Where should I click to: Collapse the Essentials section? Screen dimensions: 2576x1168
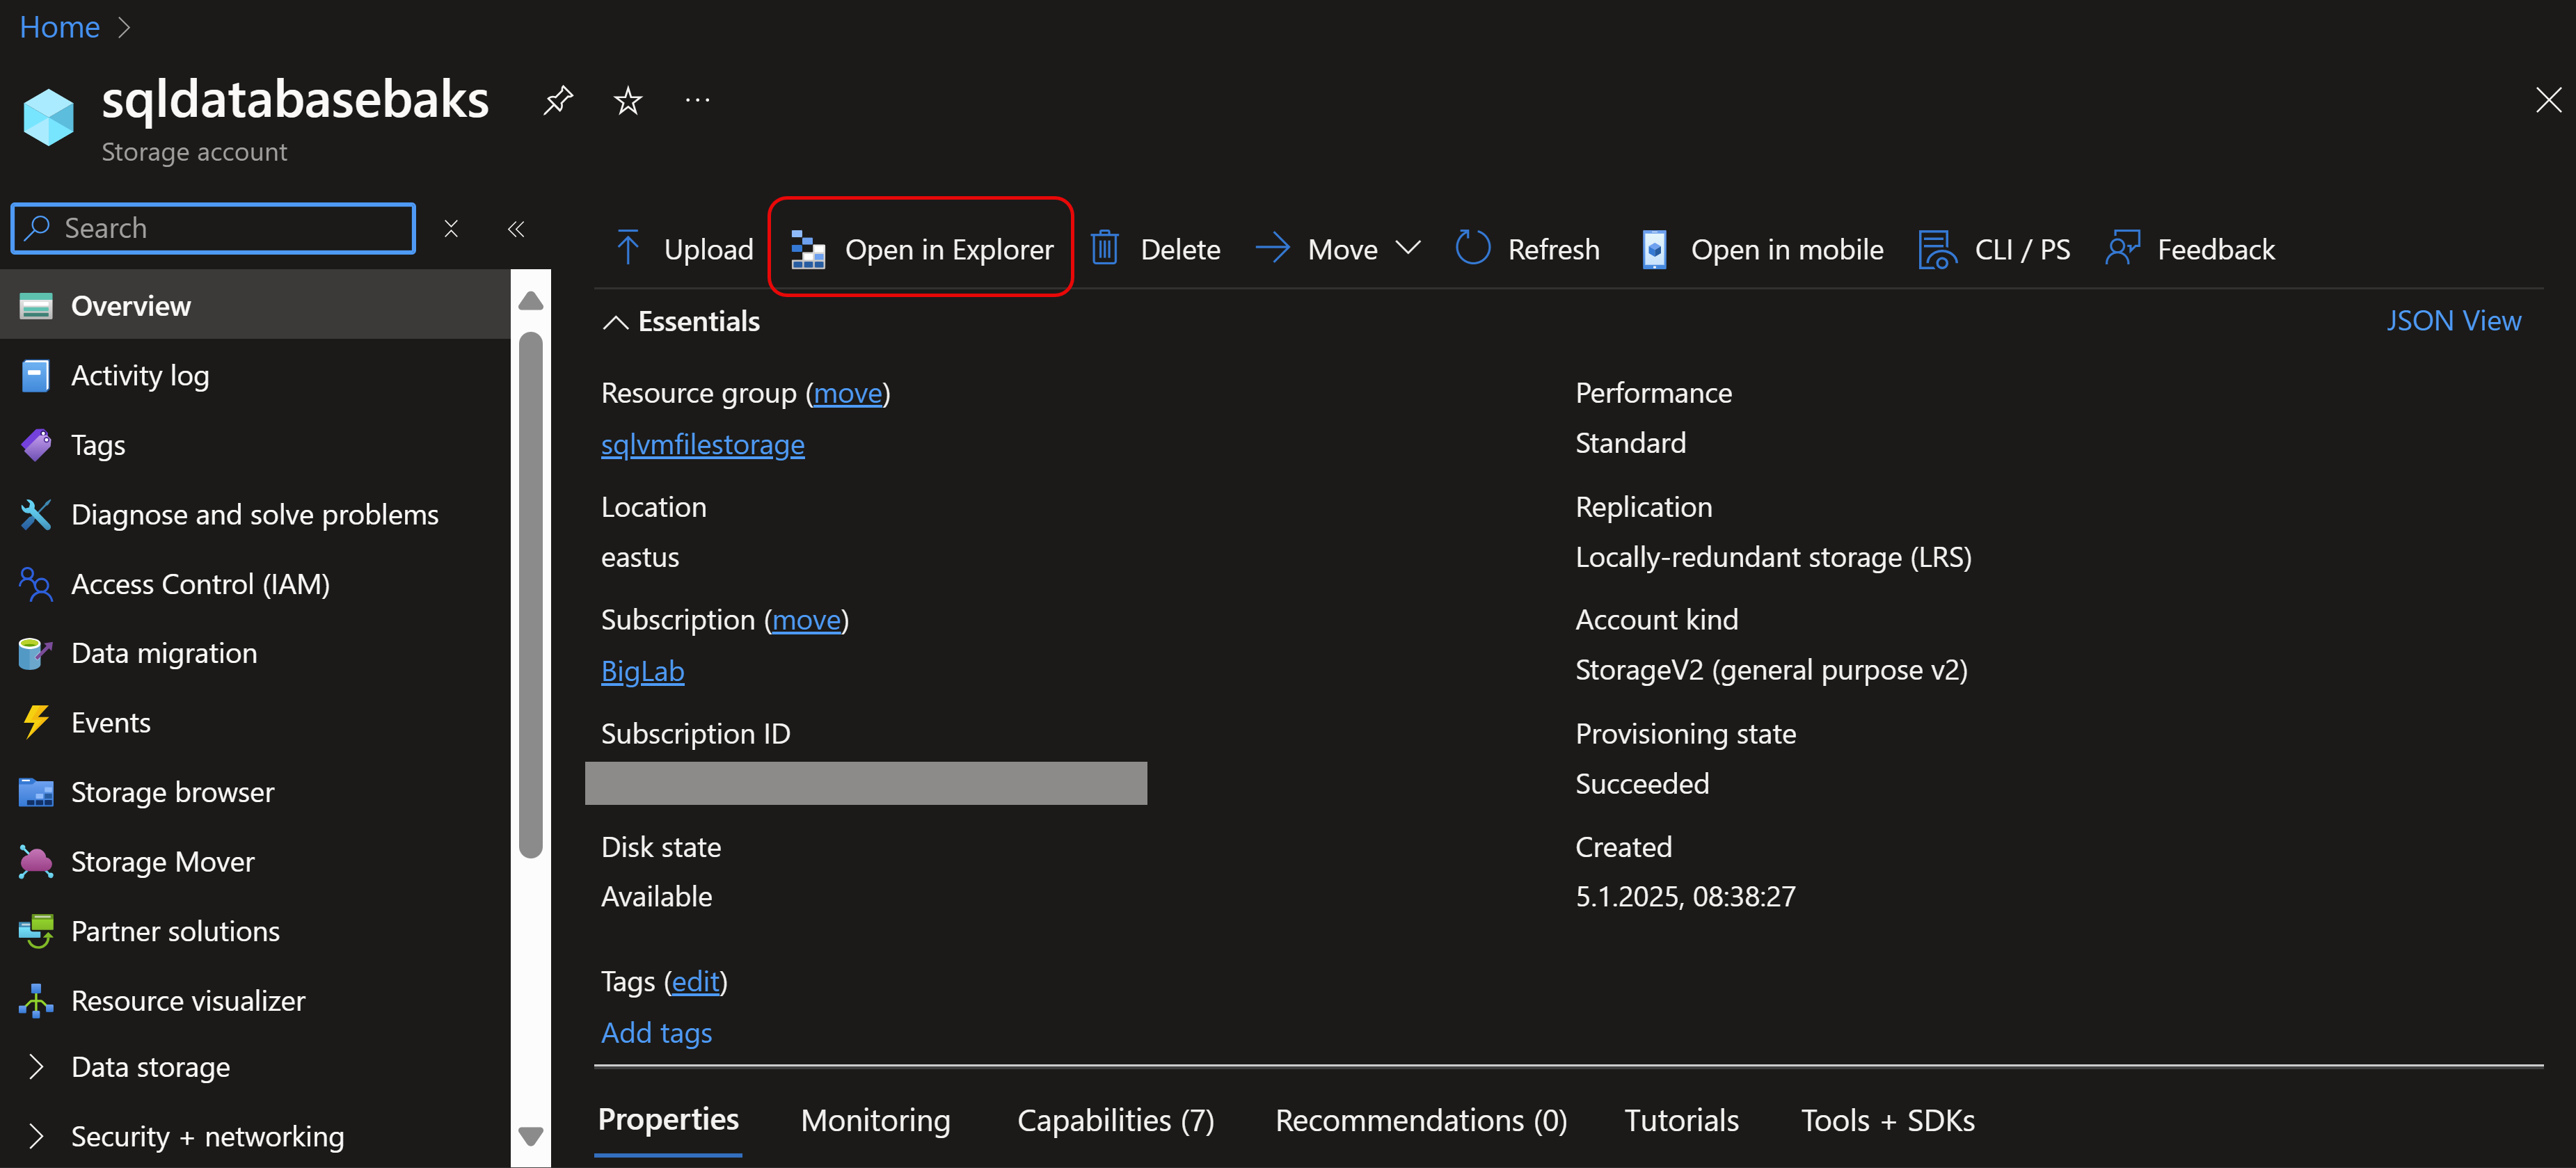615,321
